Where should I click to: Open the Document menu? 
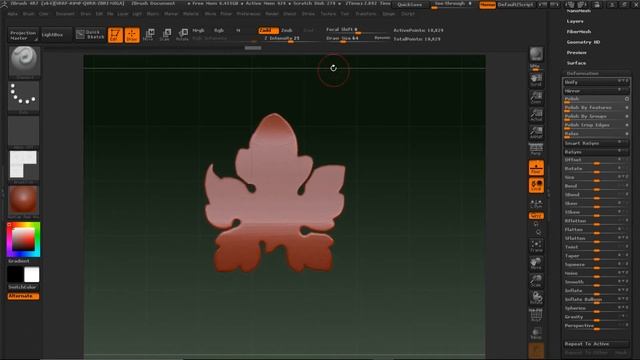coord(65,14)
